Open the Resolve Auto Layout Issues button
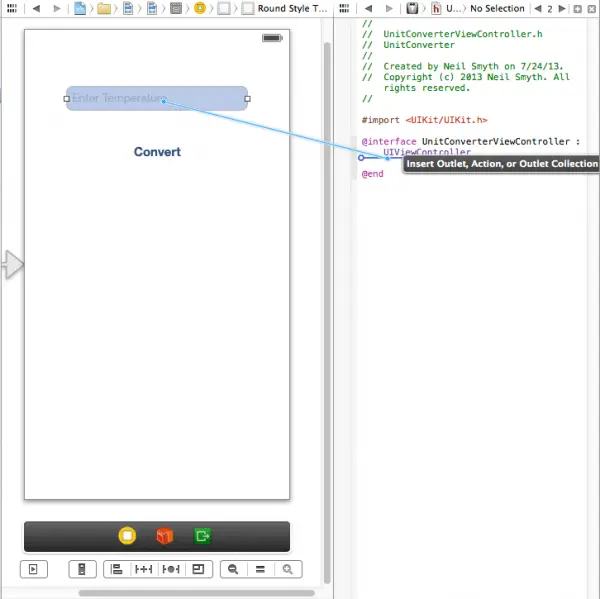The height and width of the screenshot is (599, 600). [x=171, y=569]
